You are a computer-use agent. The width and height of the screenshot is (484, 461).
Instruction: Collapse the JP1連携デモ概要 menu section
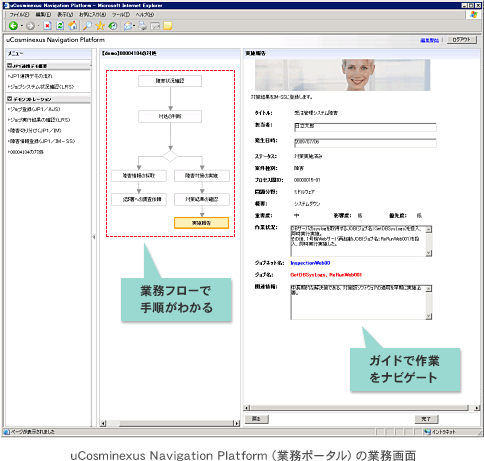pos(10,66)
